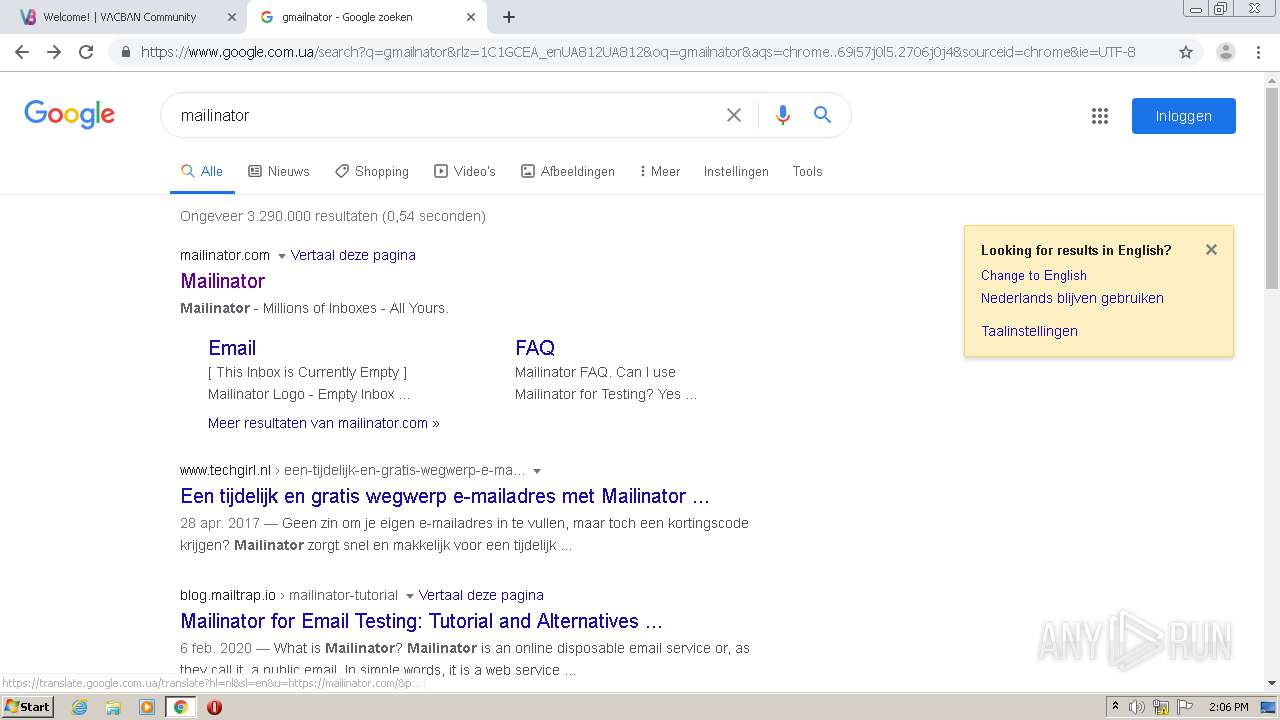Open the network tray icon

click(1160, 707)
